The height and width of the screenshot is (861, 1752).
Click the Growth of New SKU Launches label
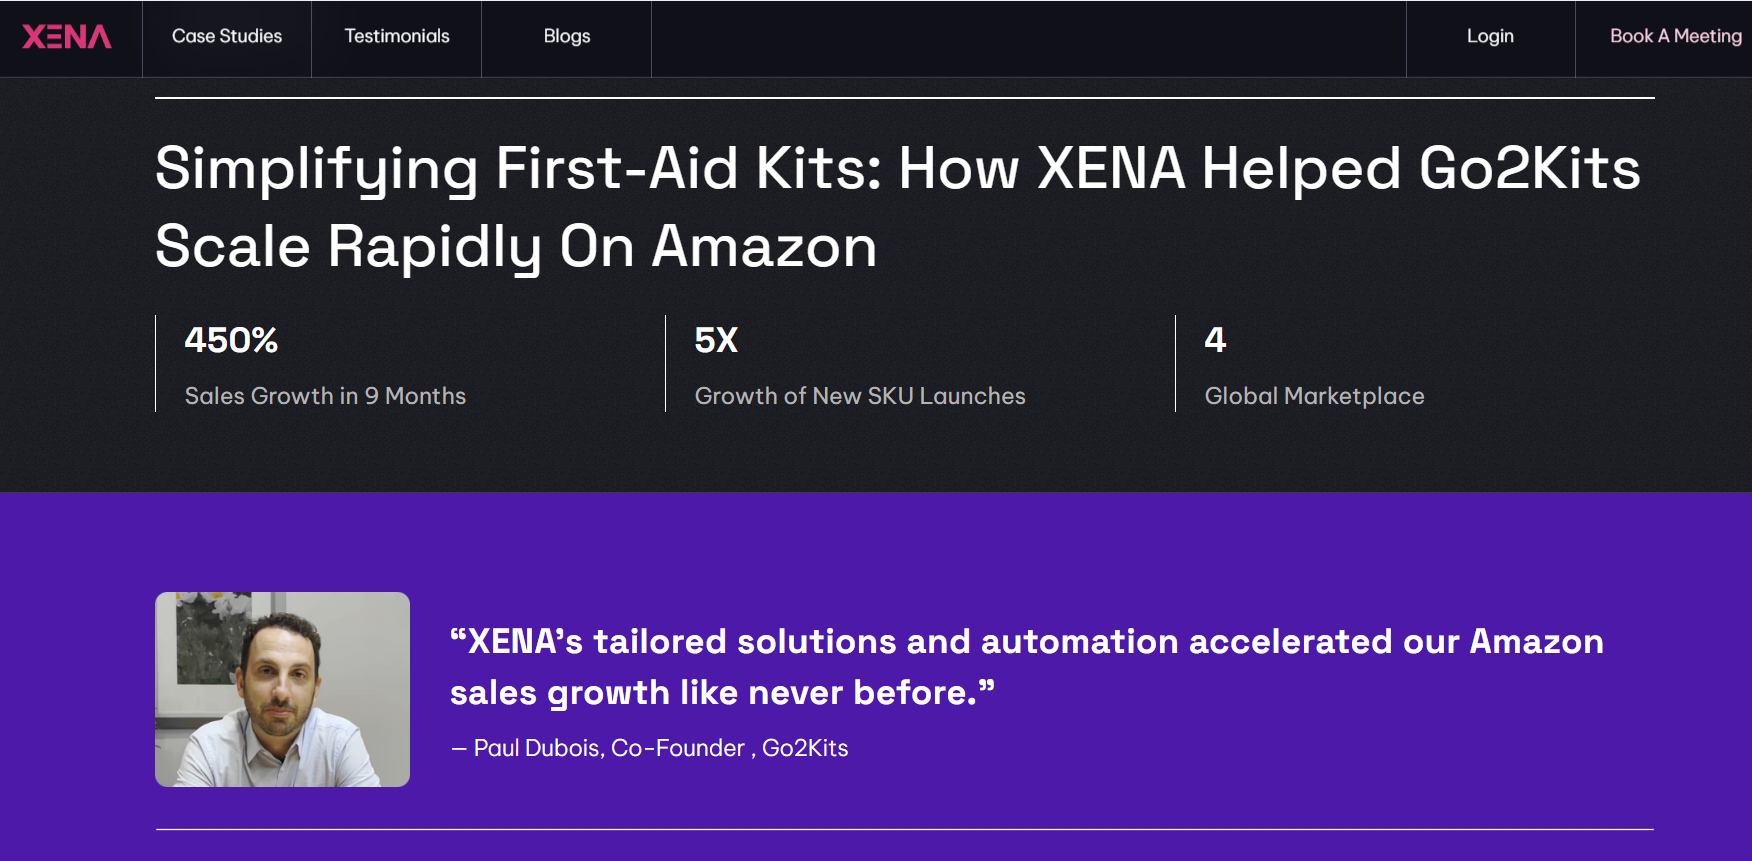pyautogui.click(x=860, y=396)
